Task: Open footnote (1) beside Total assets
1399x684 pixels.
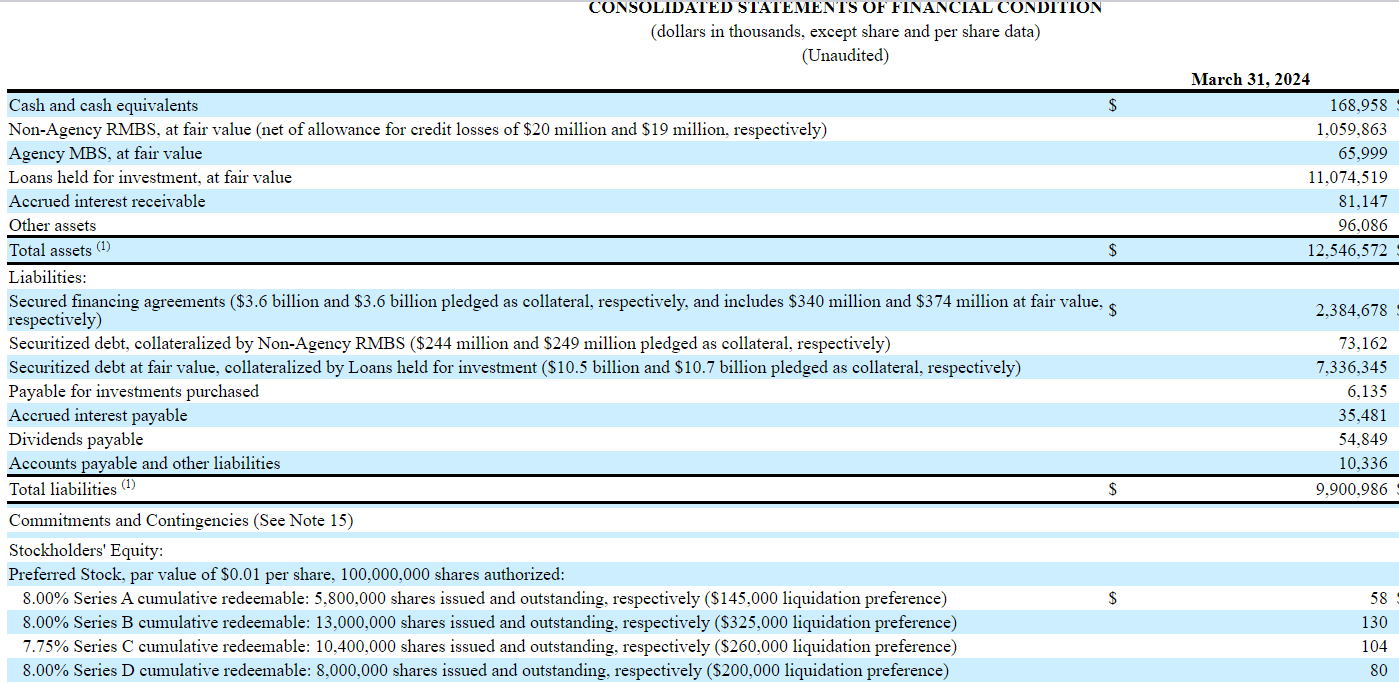Action: (104, 247)
